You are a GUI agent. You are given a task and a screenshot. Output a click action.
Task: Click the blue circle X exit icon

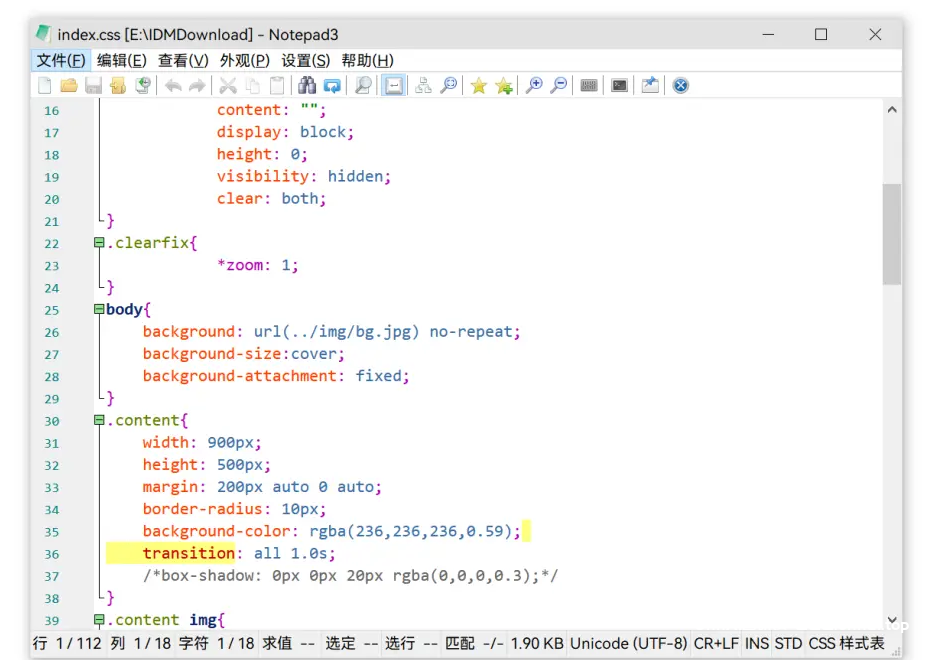pyautogui.click(x=681, y=86)
